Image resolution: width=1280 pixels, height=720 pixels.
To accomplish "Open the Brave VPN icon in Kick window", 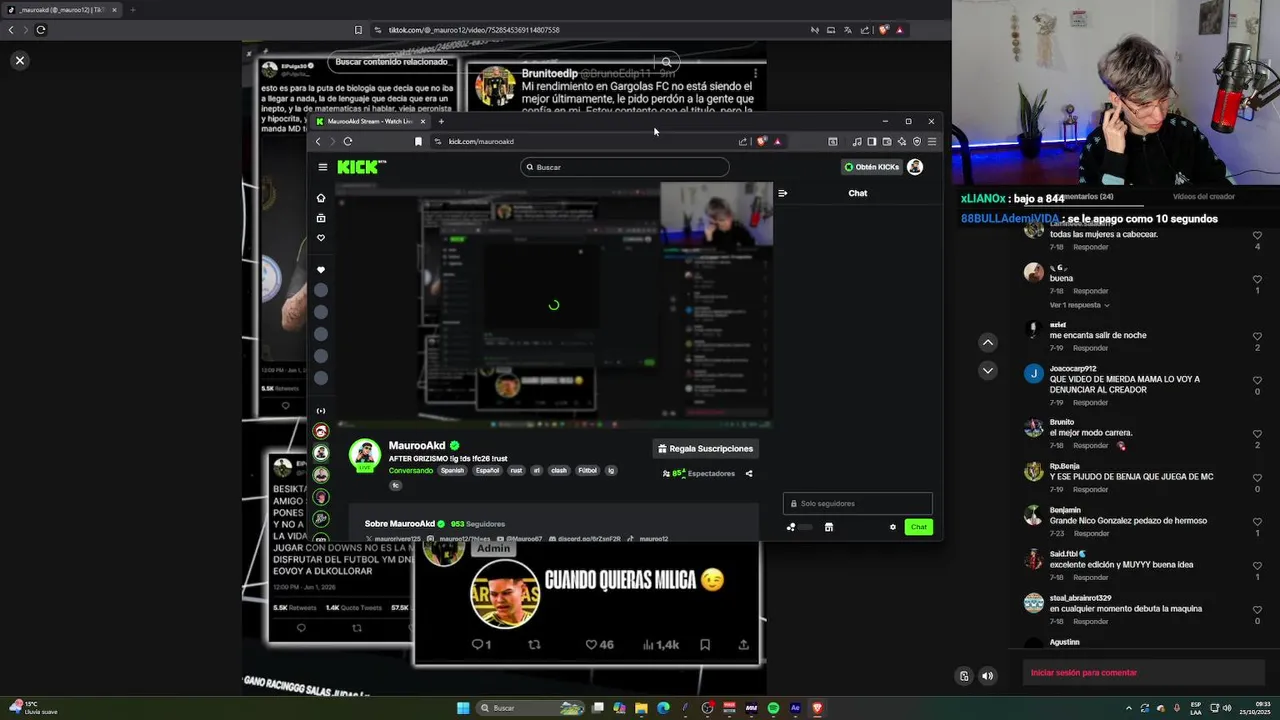I will point(917,141).
